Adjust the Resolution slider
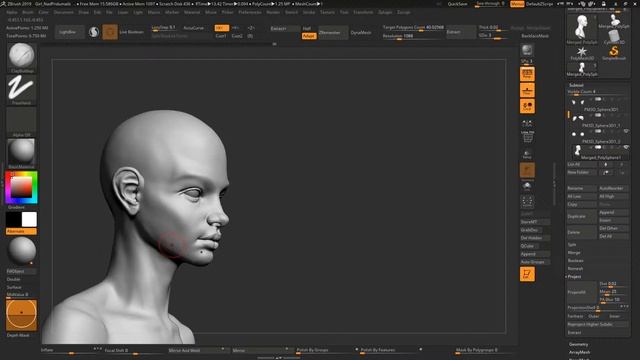The image size is (640, 360). (413, 36)
